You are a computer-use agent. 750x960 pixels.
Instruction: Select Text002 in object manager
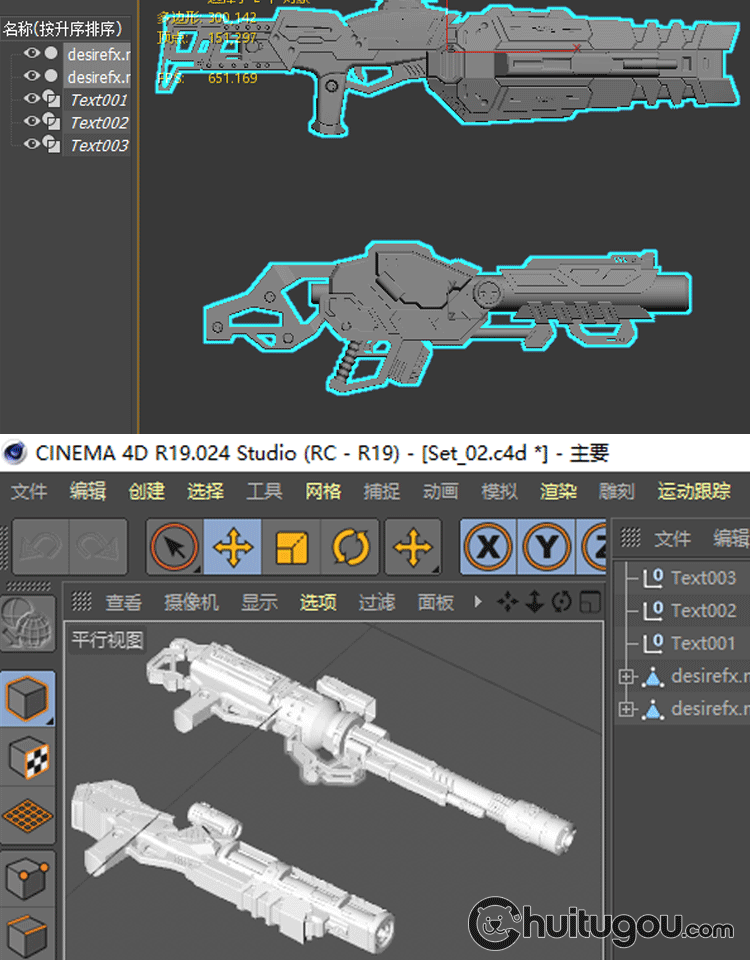pyautogui.click(x=702, y=610)
